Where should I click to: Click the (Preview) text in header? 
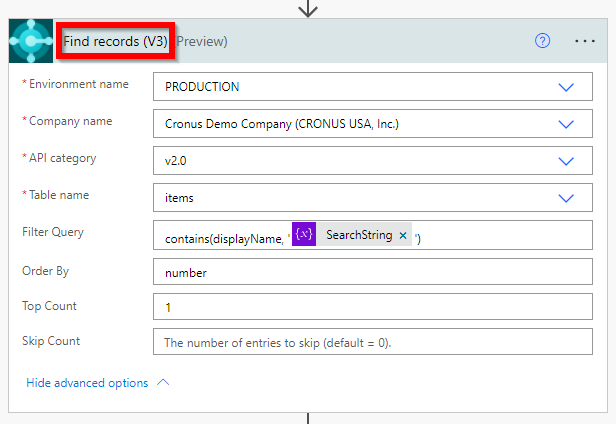[202, 41]
